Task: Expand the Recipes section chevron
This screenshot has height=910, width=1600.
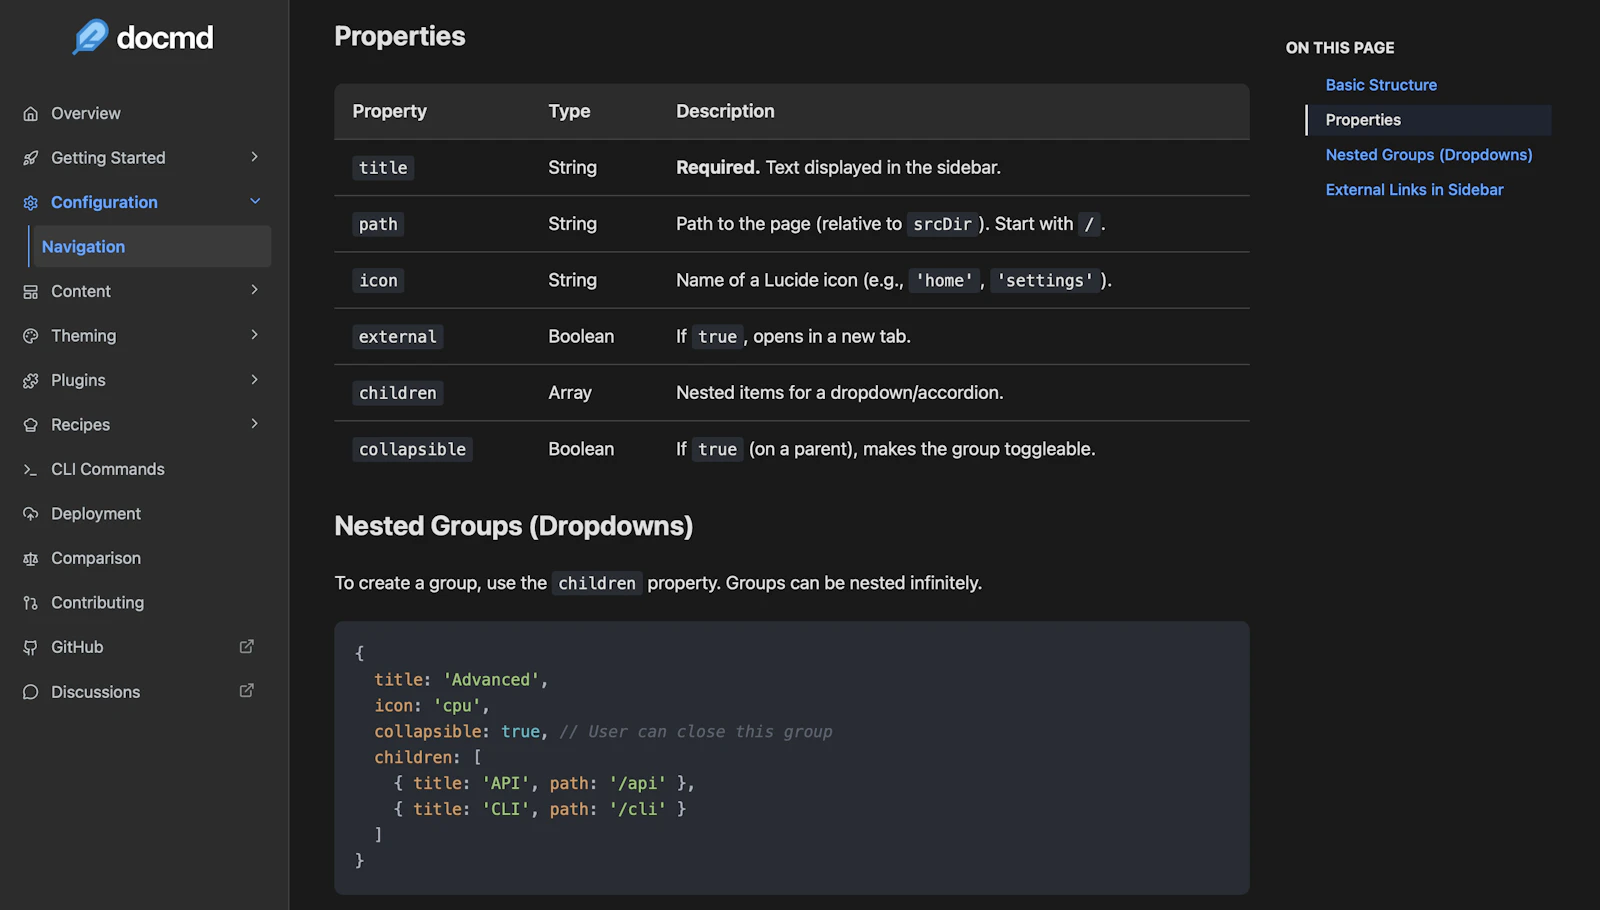Action: pyautogui.click(x=255, y=424)
